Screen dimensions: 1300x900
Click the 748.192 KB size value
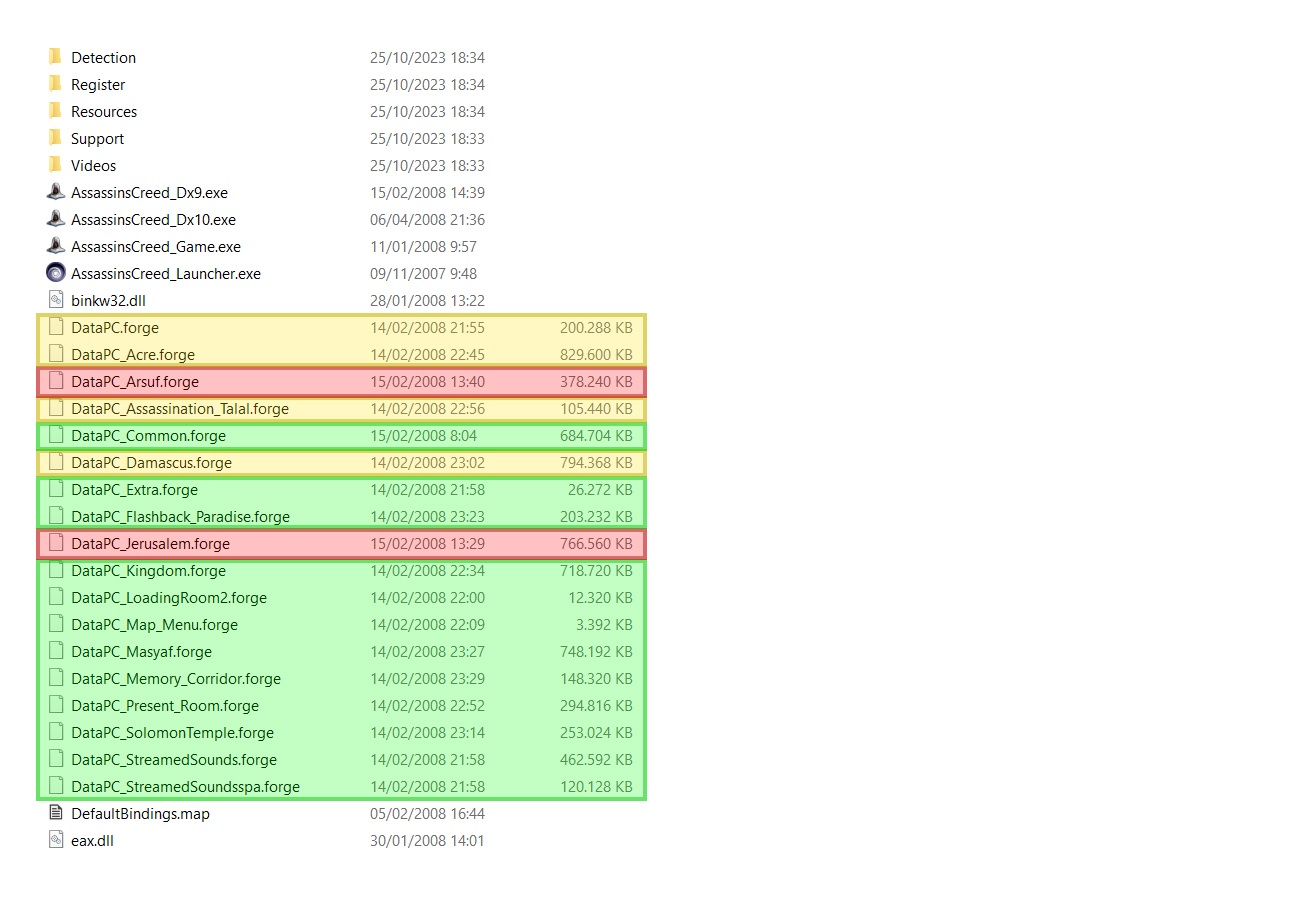596,652
